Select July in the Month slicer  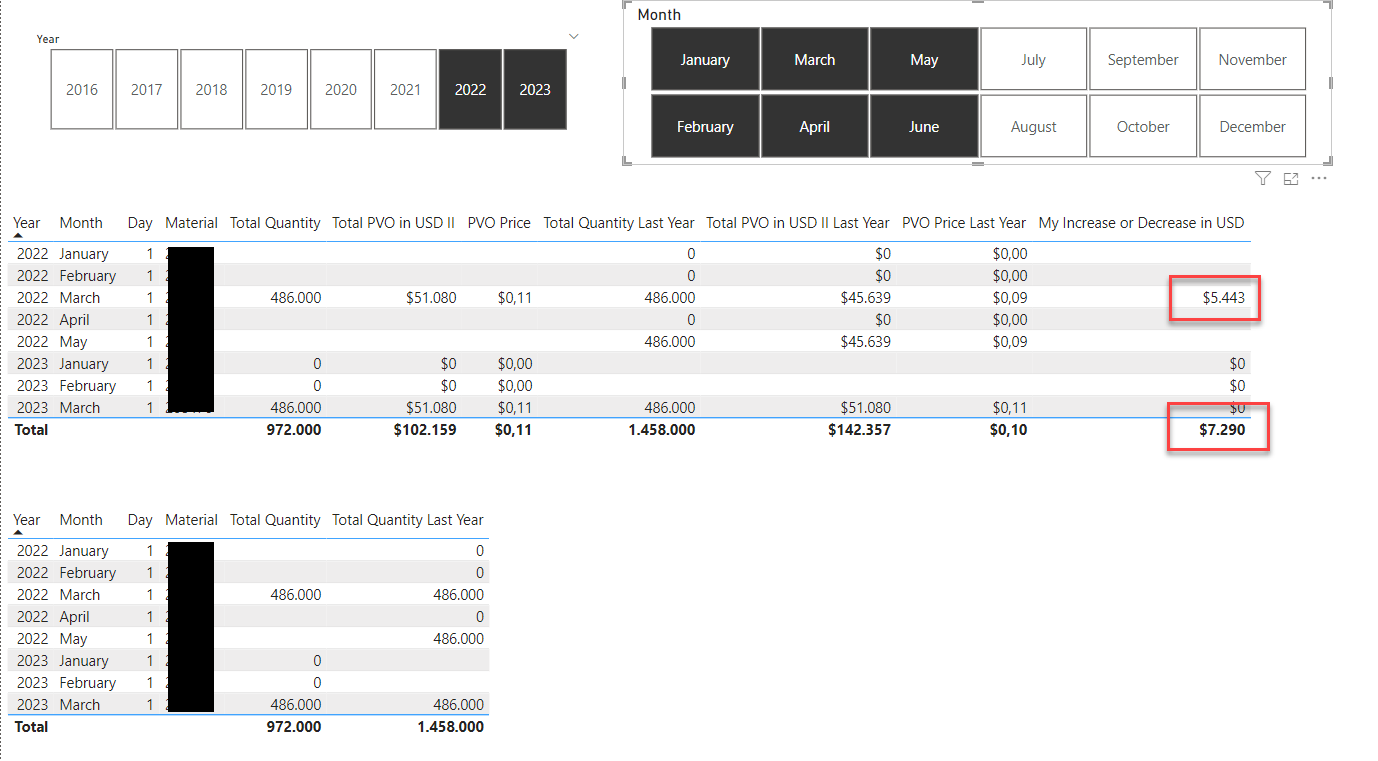(1034, 60)
